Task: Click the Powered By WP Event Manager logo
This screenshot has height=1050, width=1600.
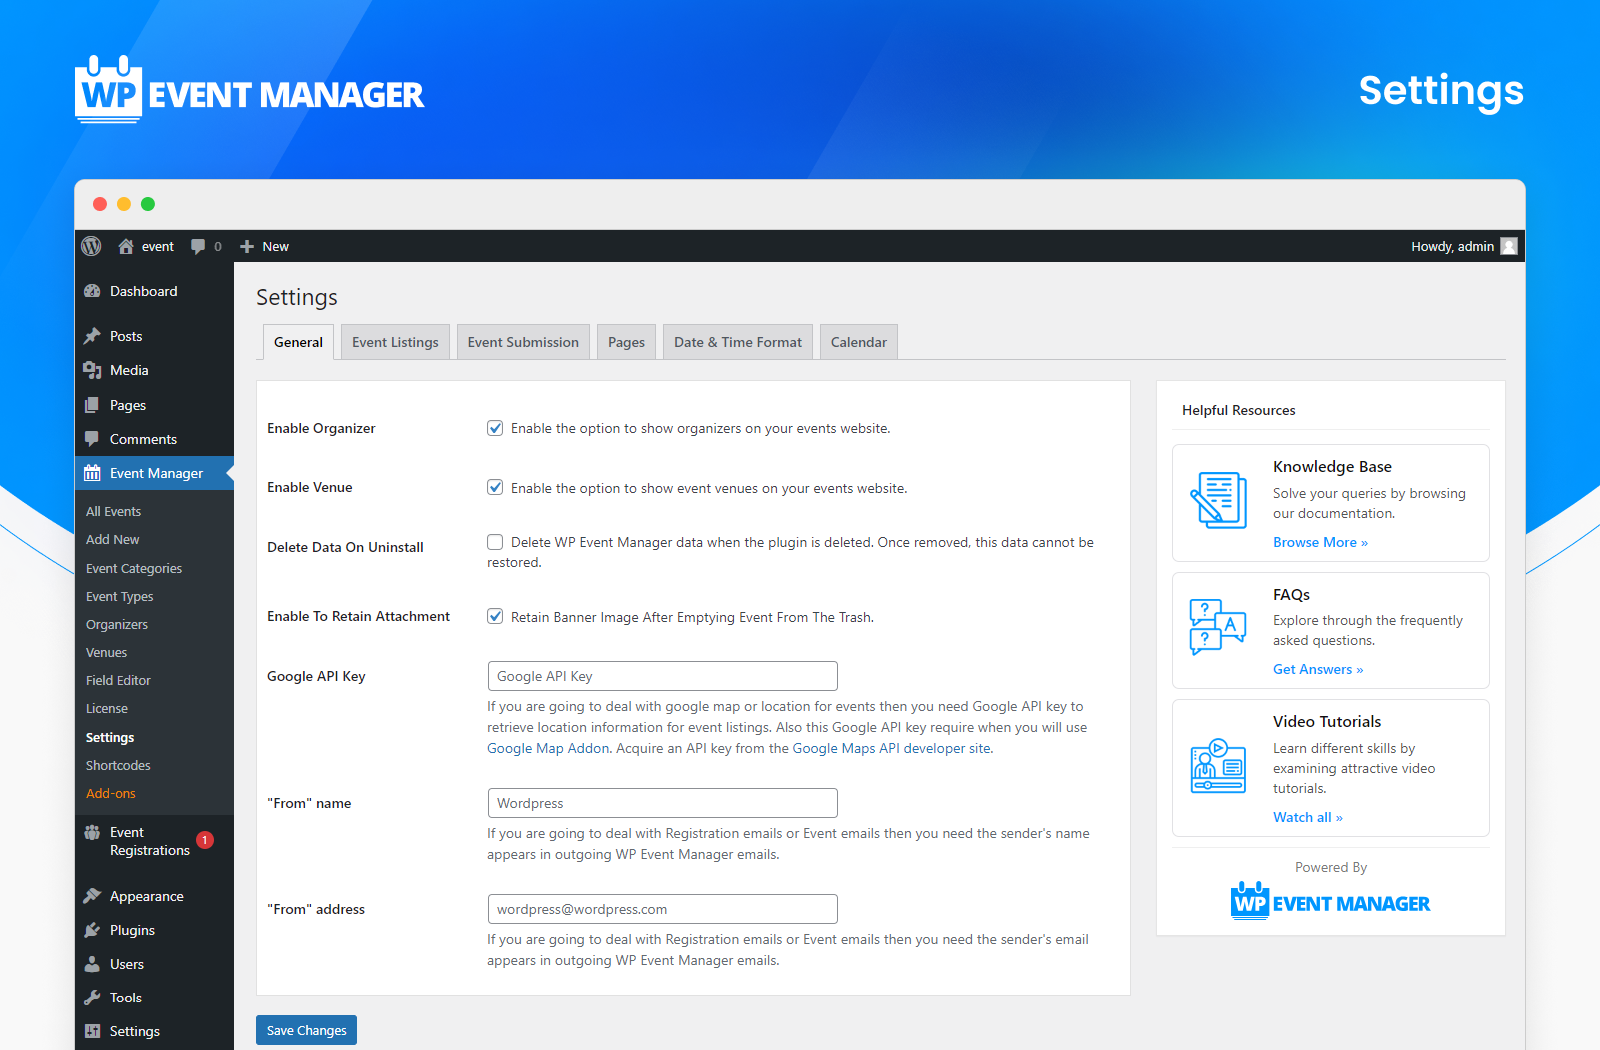Action: tap(1330, 901)
